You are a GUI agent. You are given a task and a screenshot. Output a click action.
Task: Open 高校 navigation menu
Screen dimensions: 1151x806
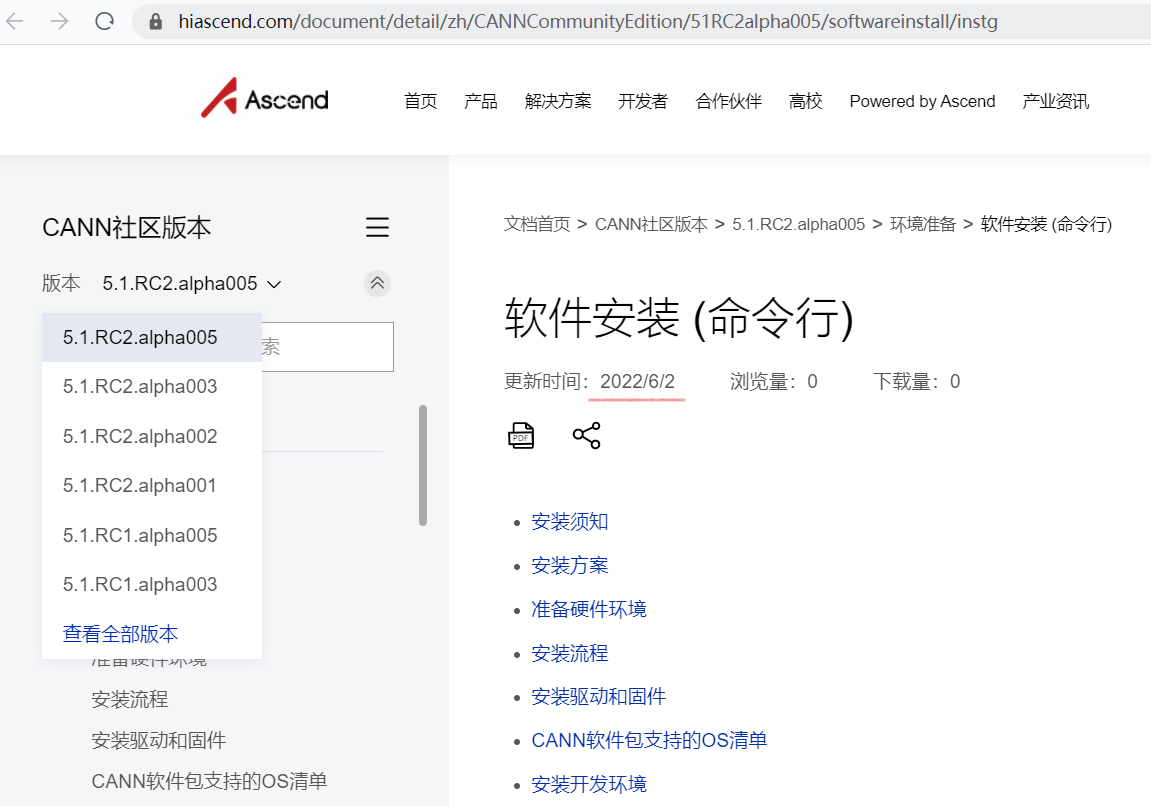(805, 101)
